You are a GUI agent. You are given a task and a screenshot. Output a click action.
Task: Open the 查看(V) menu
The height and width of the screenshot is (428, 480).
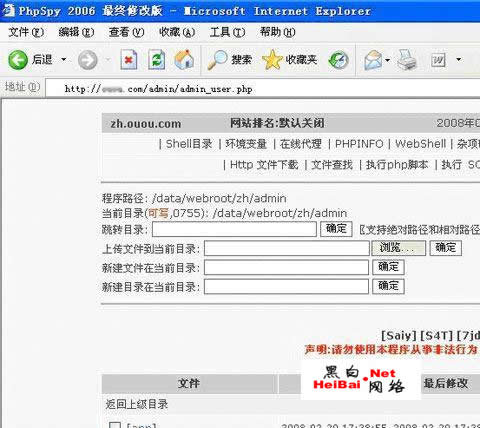127,32
